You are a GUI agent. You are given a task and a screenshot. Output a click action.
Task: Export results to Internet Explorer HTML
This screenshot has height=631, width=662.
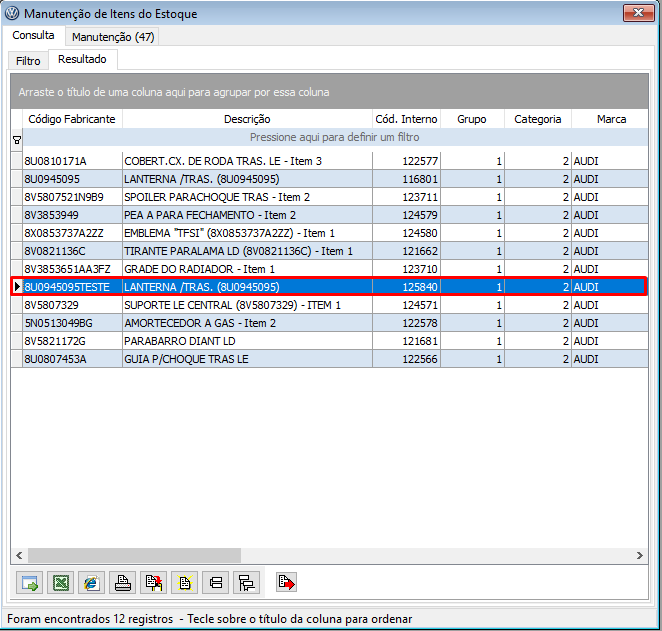[x=92, y=583]
